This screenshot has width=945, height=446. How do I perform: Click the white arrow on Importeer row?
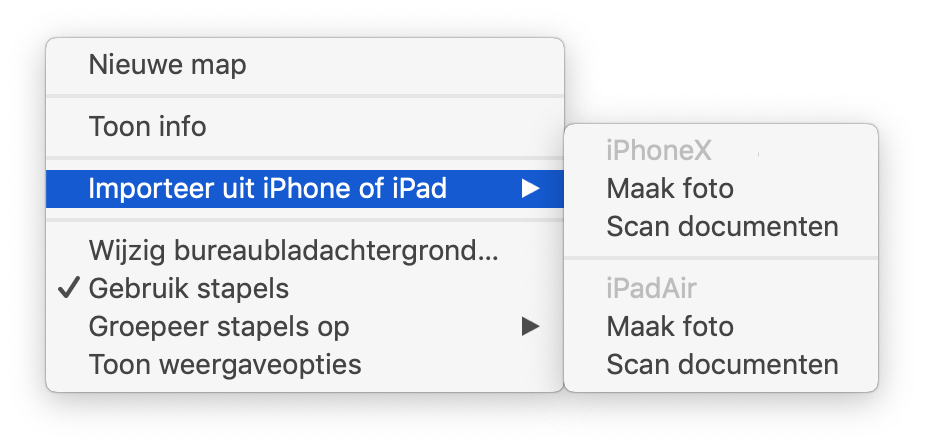coord(530,189)
